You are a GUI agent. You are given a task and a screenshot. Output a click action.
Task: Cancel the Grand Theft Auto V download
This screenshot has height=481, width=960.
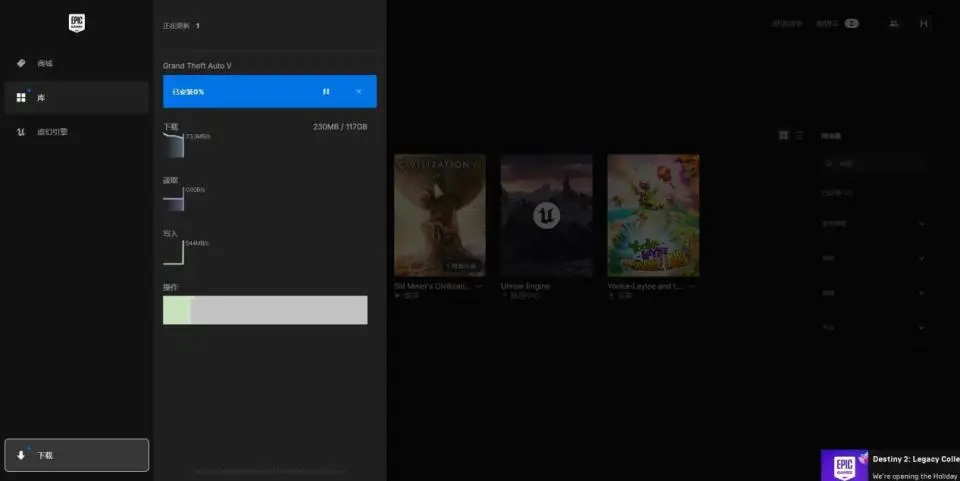pyautogui.click(x=358, y=91)
